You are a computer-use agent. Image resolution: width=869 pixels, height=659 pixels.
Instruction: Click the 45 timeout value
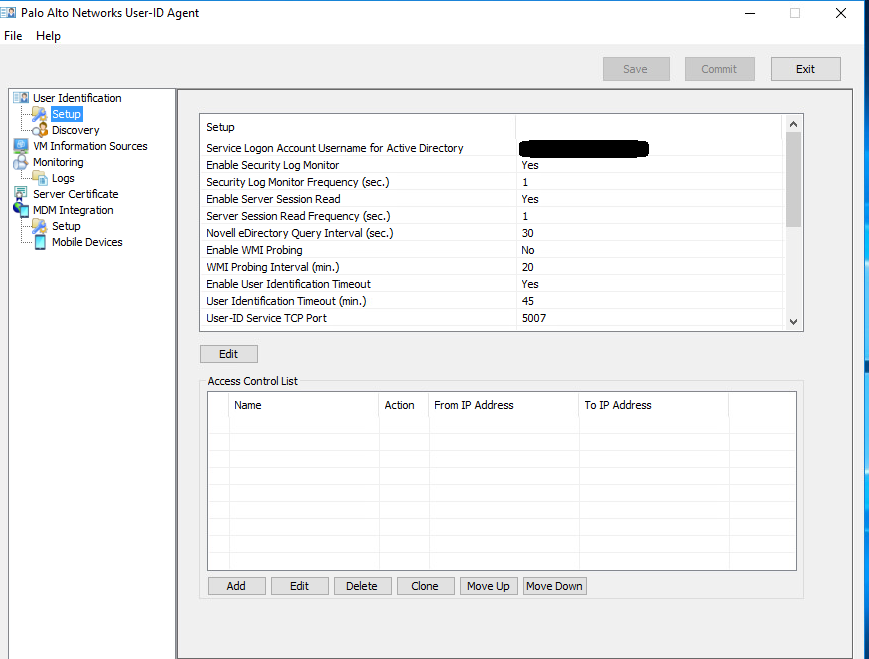[528, 301]
